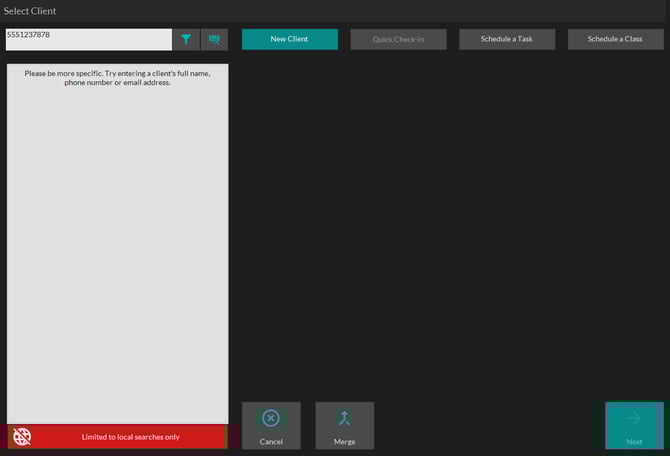Screen dimensions: 670x456
Task: Click the 'Please be more specific' message
Action: click(x=117, y=78)
